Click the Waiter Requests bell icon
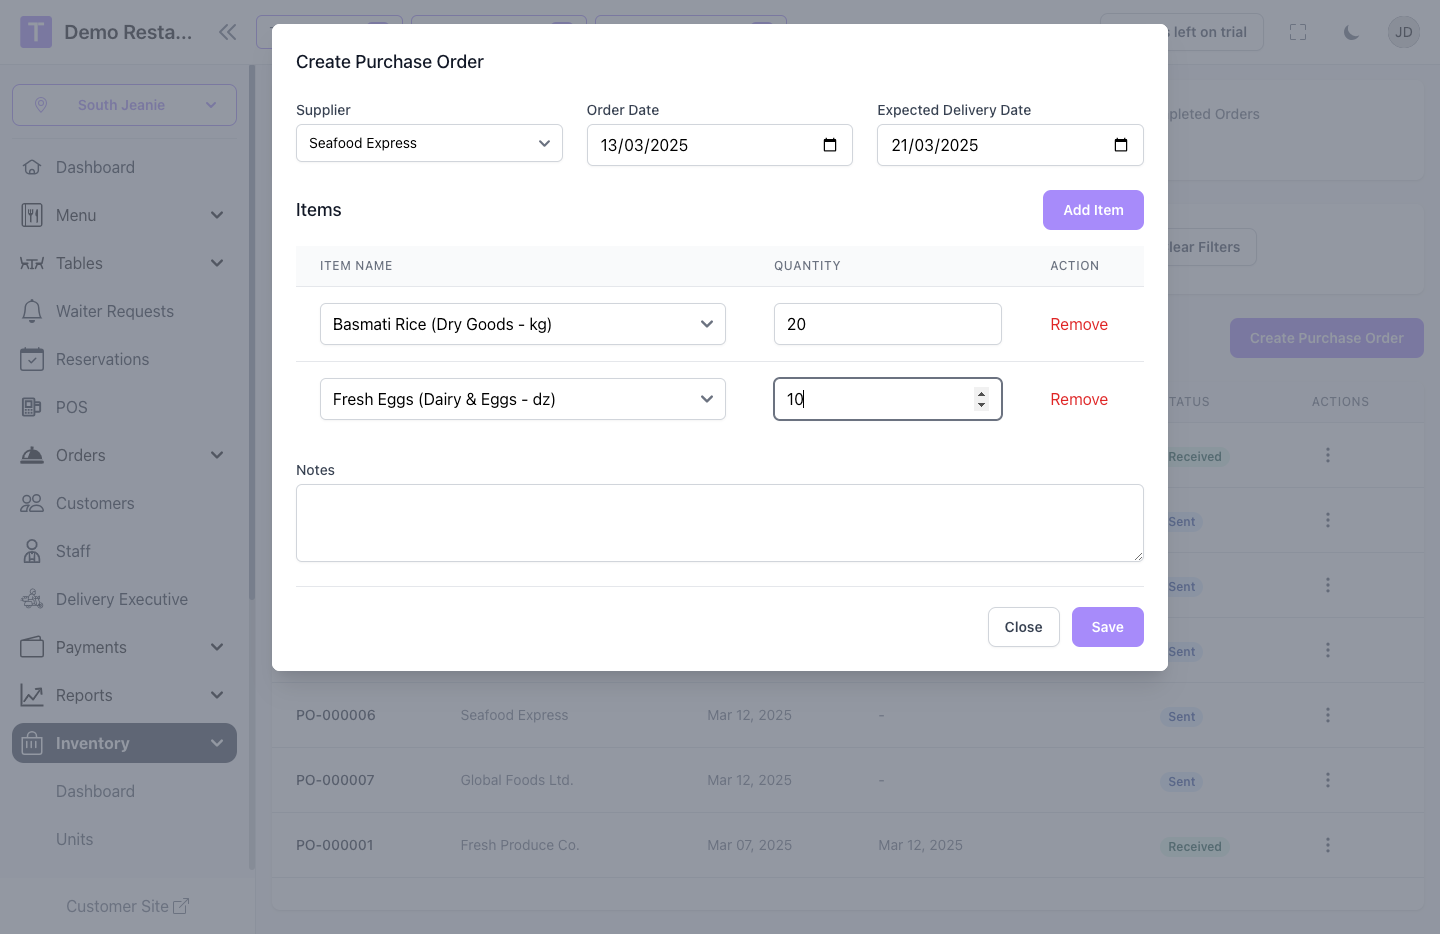The width and height of the screenshot is (1440, 934). tap(32, 311)
